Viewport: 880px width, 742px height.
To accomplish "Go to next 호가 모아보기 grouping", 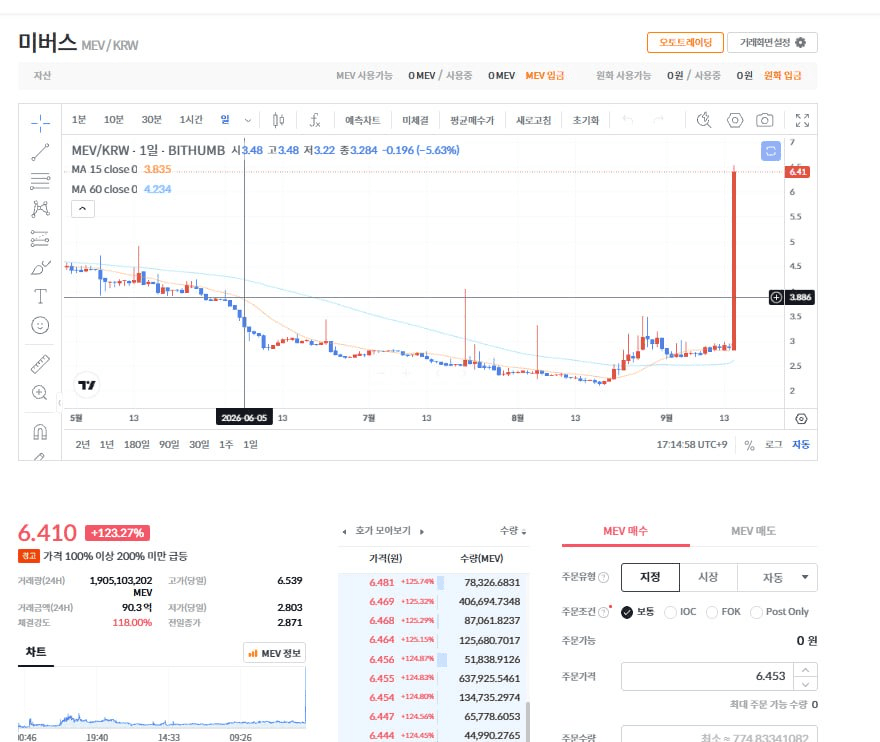I will (x=421, y=532).
